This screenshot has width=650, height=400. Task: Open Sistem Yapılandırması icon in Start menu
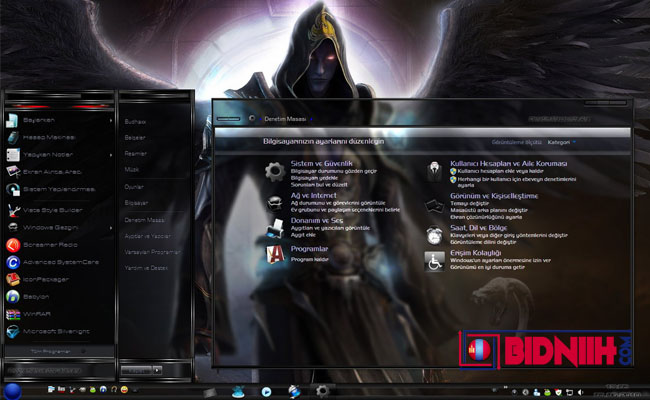click(x=12, y=189)
